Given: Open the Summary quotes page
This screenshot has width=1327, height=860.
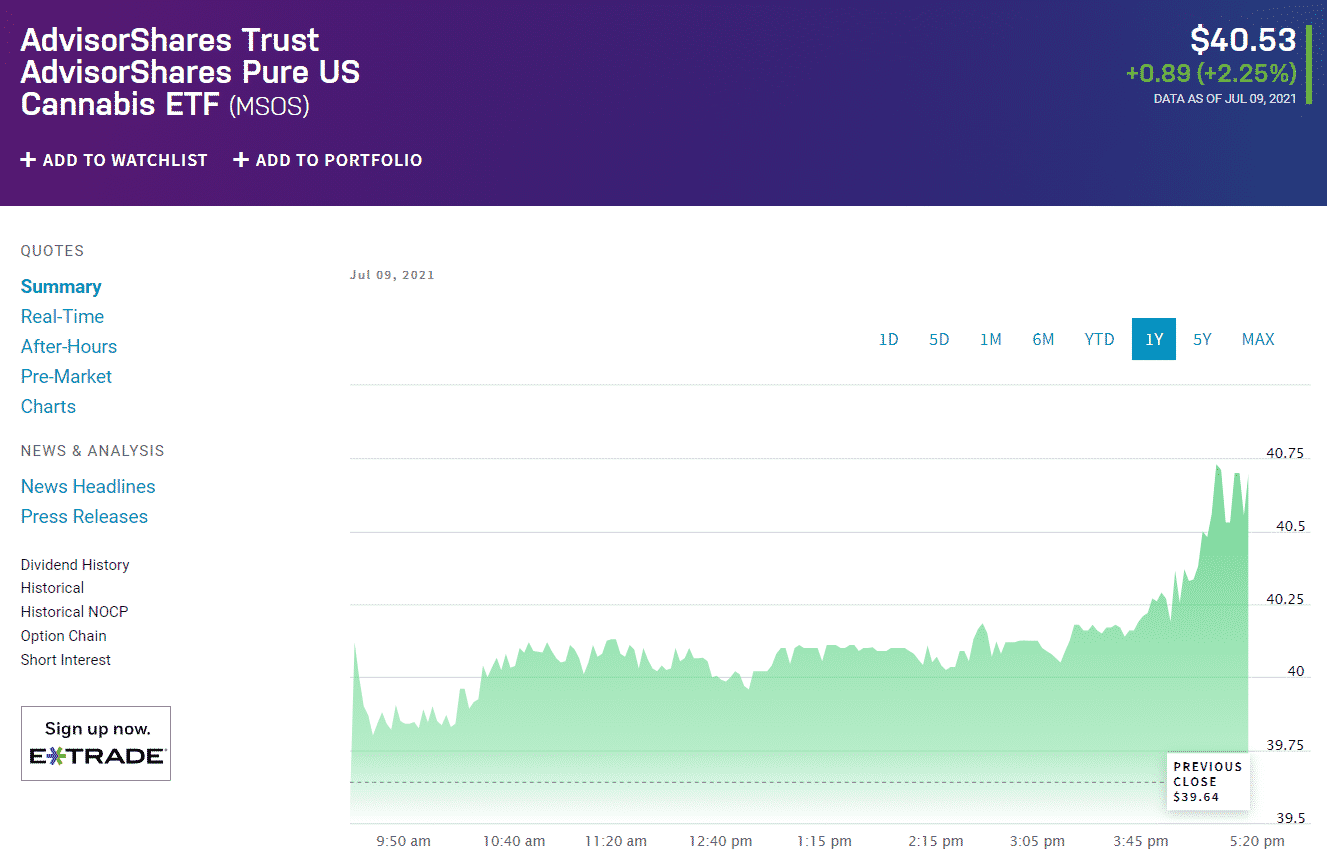Looking at the screenshot, I should pos(61,287).
